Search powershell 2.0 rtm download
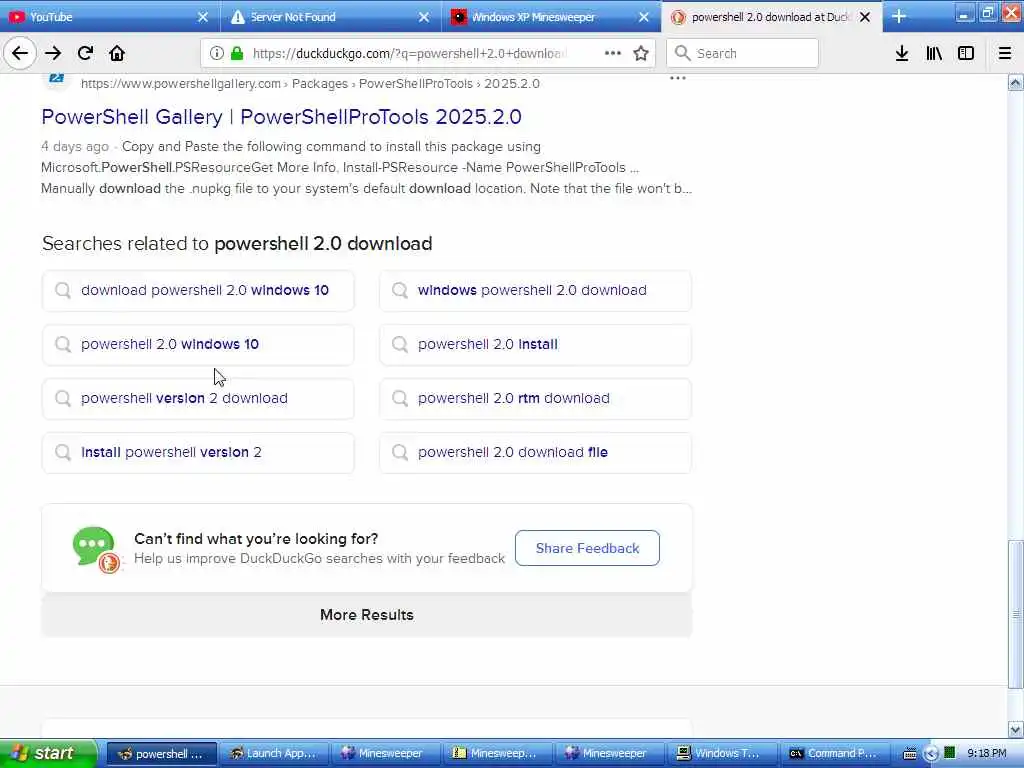 pyautogui.click(x=535, y=398)
